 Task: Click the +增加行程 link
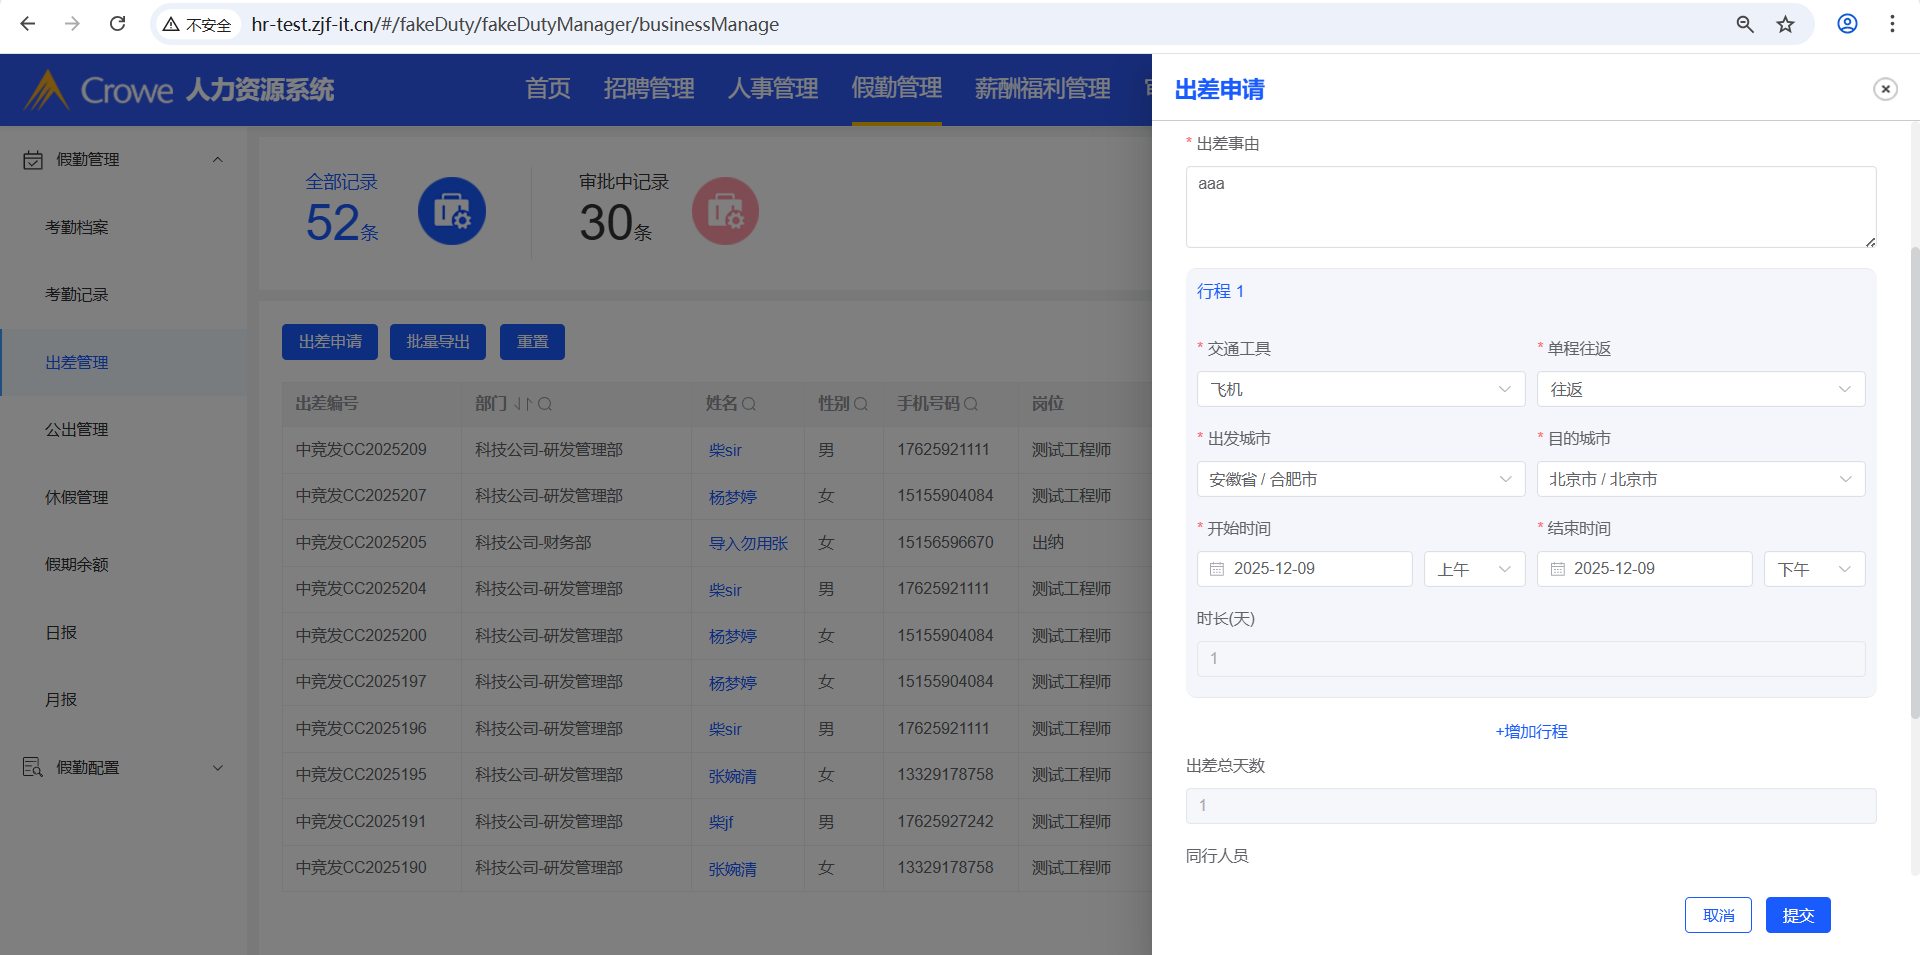pos(1531,731)
